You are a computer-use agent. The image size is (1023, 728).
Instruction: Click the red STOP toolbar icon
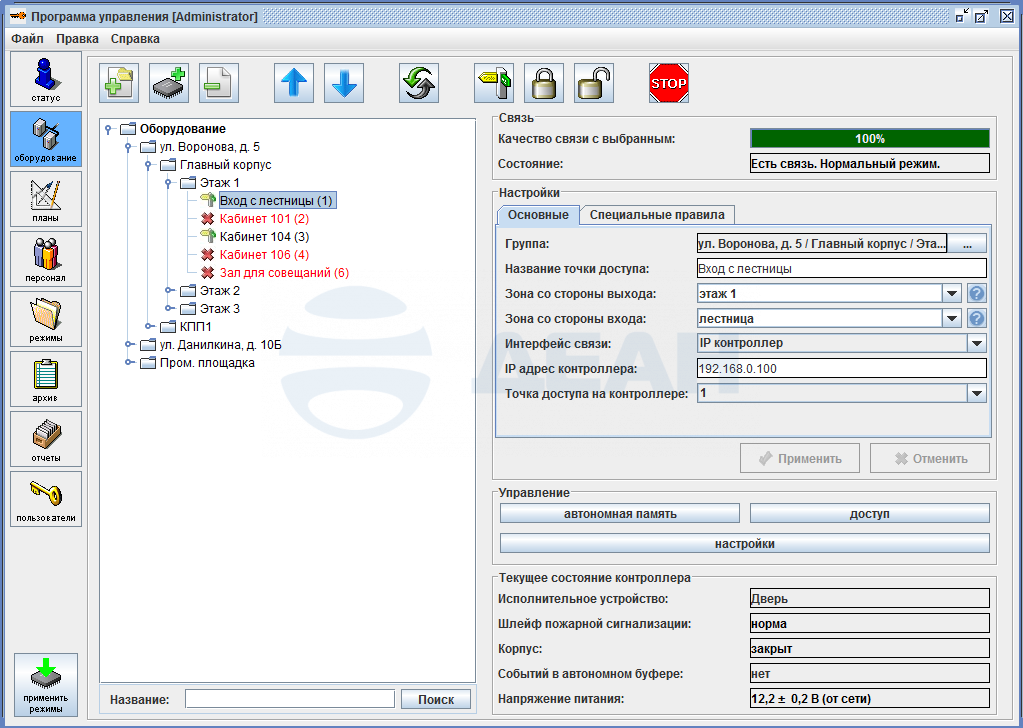tap(668, 84)
